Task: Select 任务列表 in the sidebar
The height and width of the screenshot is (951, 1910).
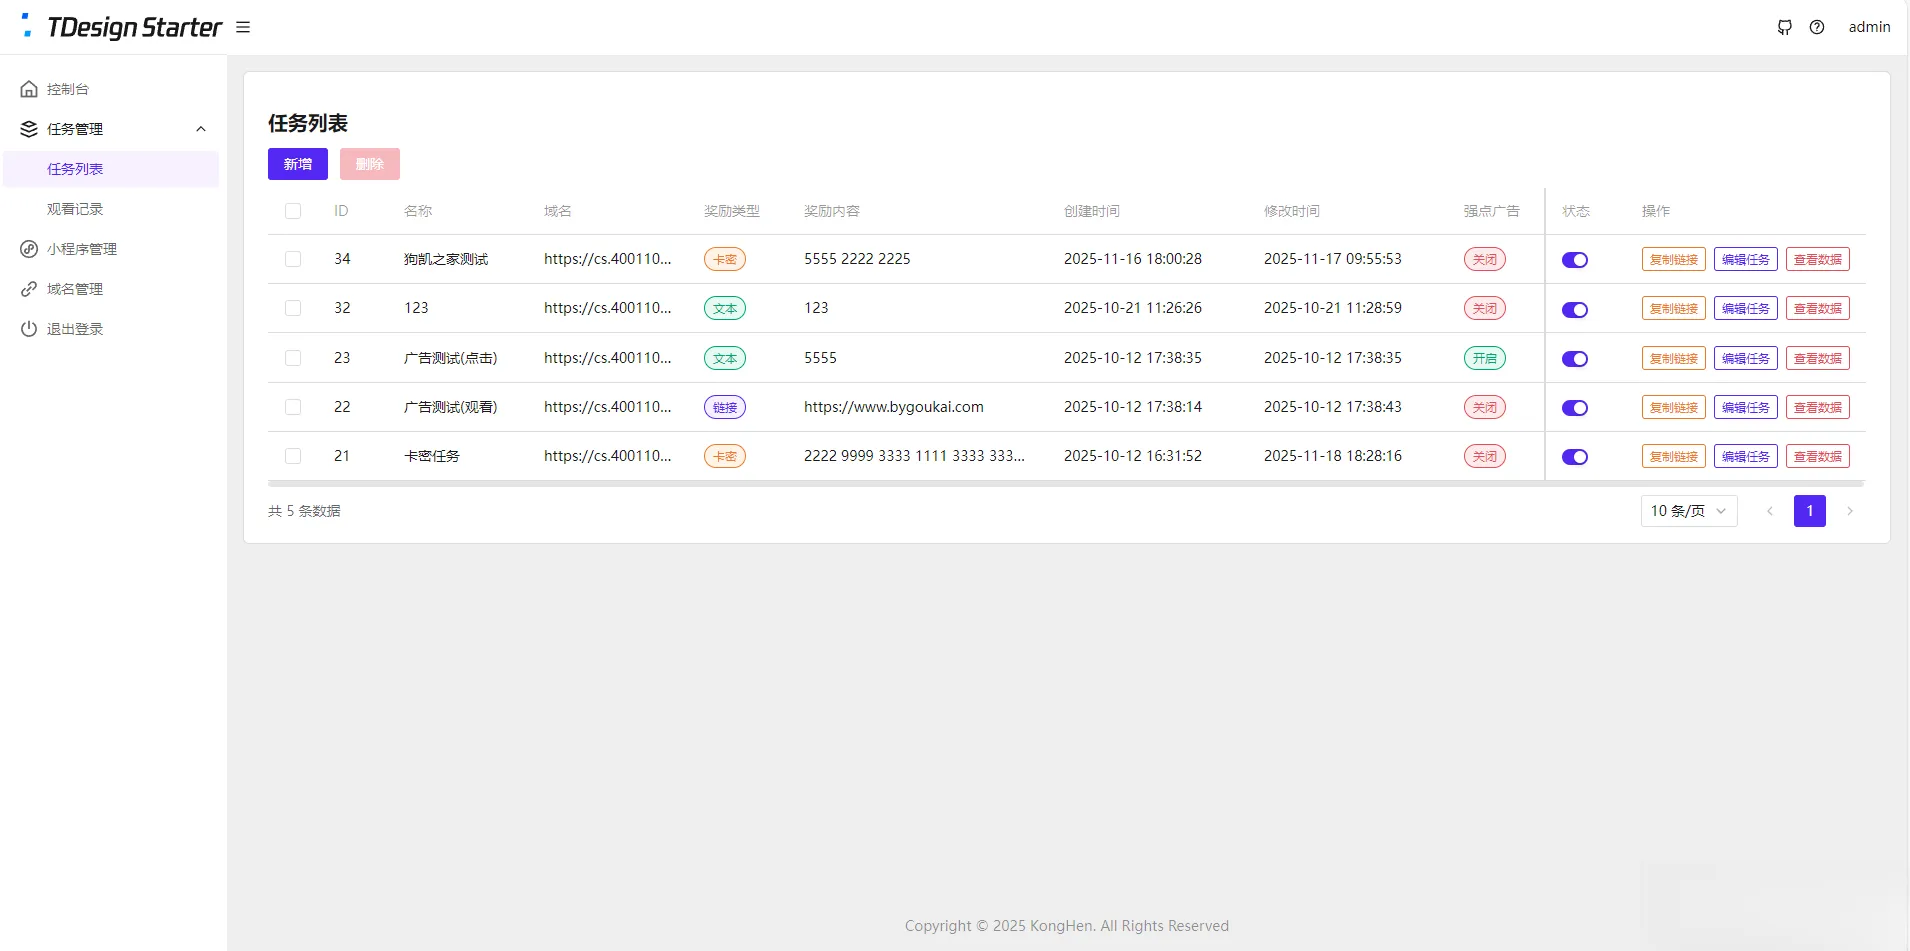Action: (75, 169)
